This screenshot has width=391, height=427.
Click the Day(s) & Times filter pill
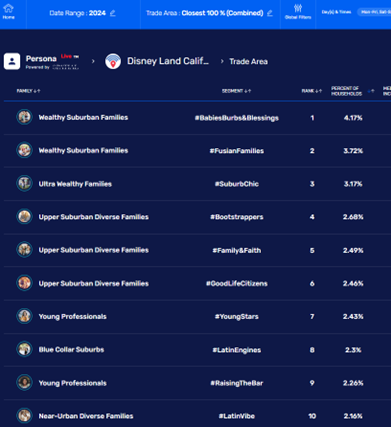pos(374,12)
